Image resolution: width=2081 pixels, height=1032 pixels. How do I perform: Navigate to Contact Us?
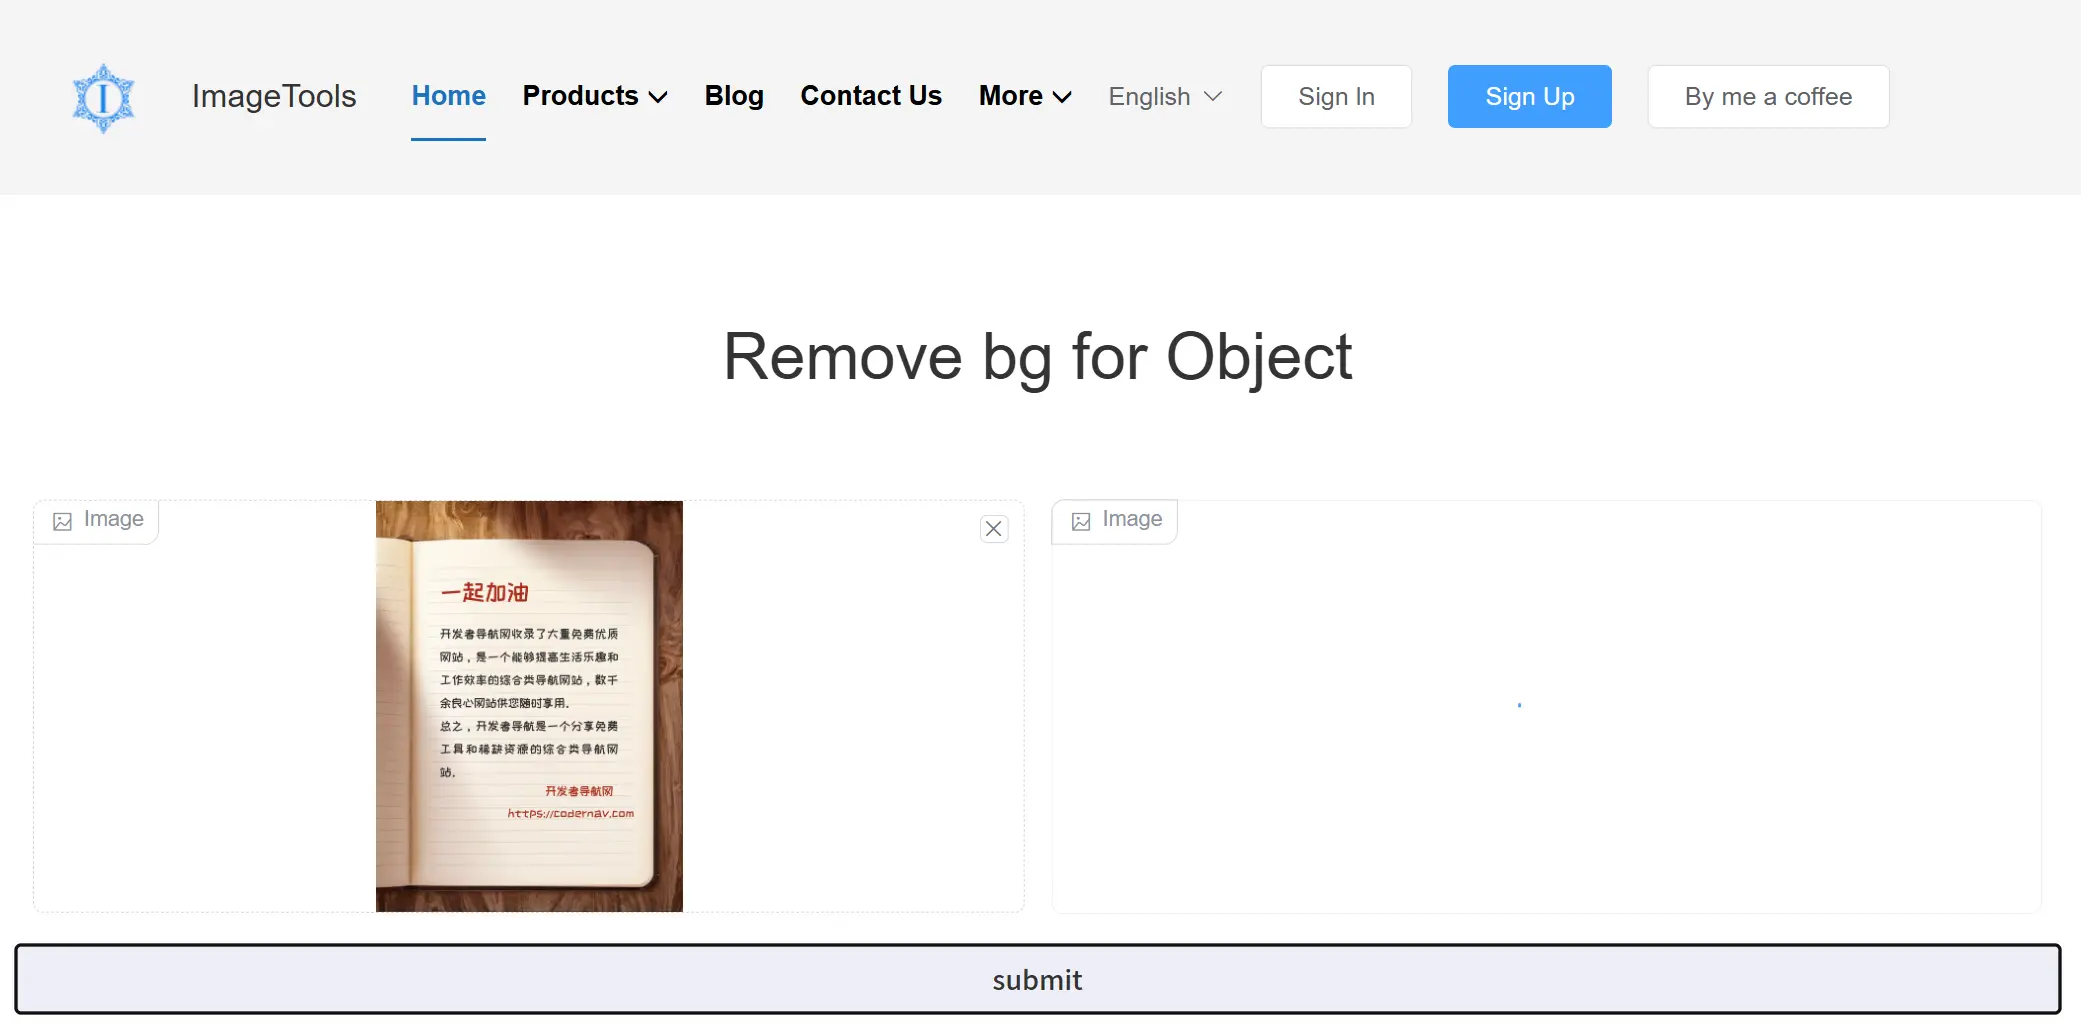(870, 96)
